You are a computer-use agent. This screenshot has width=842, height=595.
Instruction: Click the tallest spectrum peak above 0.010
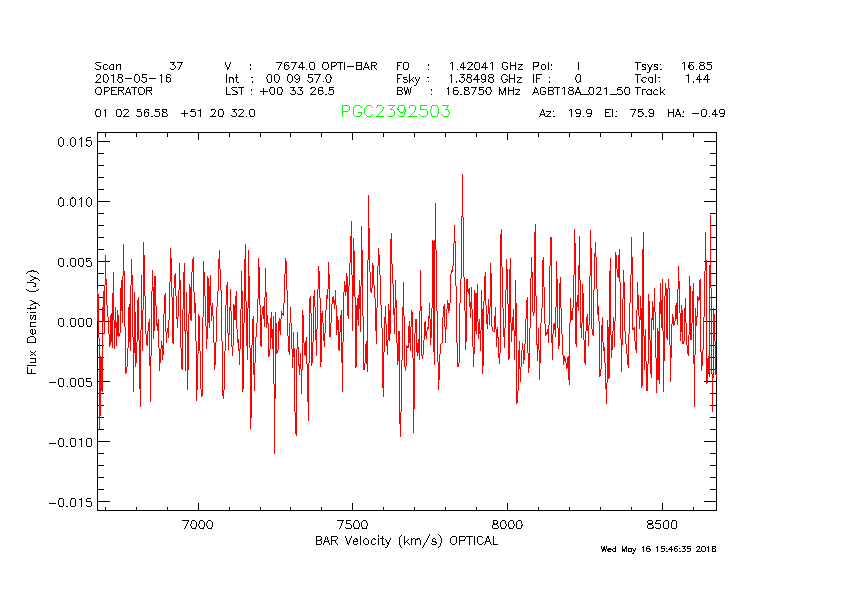point(462,176)
